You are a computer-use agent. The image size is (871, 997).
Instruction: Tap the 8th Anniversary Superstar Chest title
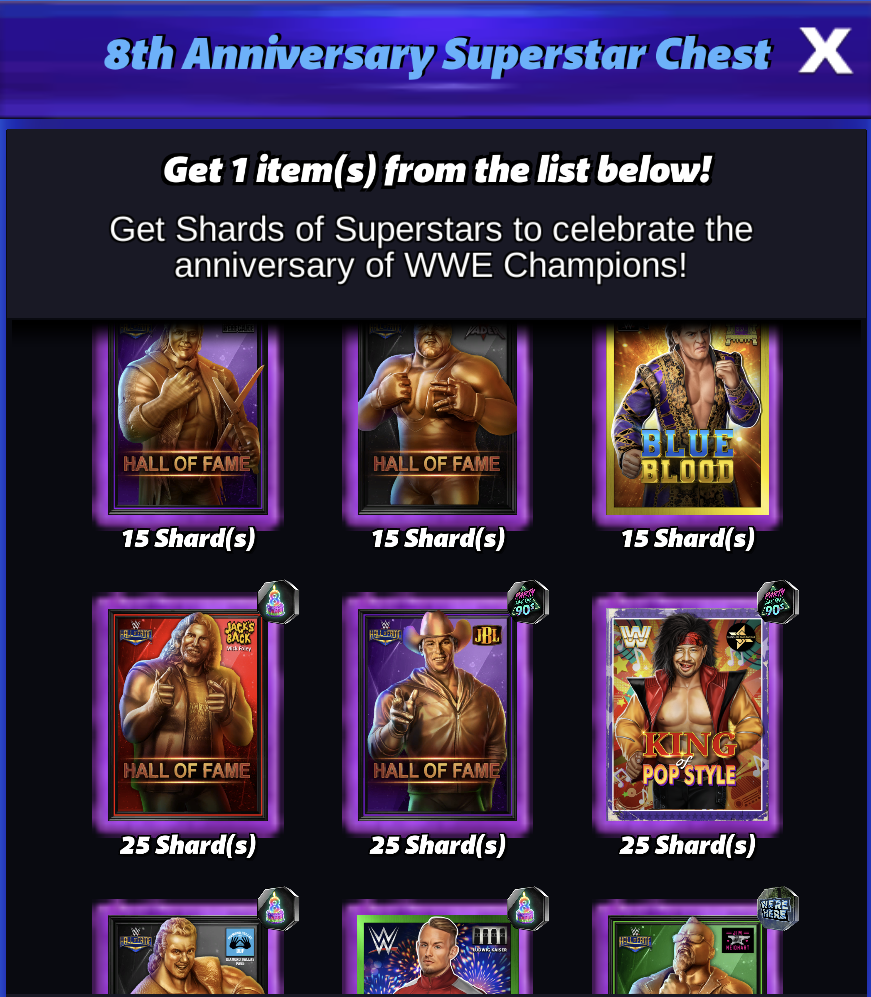click(x=437, y=55)
